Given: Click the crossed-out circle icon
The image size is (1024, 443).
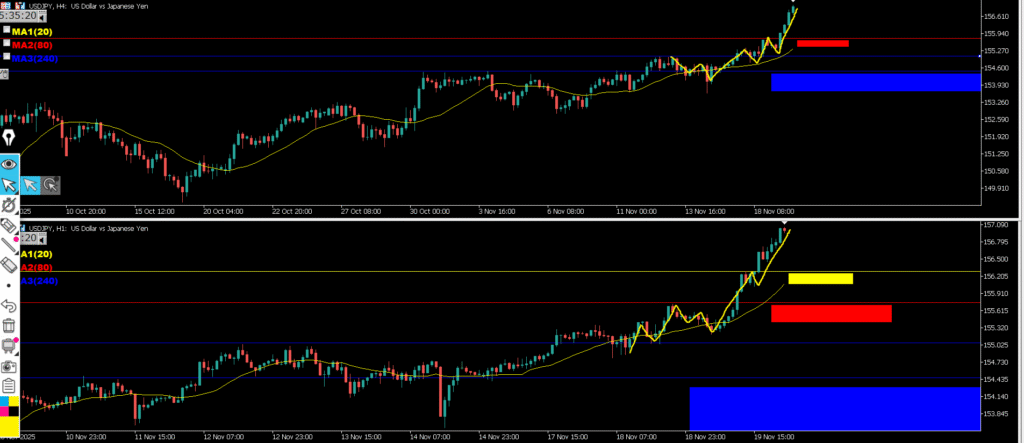Looking at the screenshot, I should pyautogui.click(x=9, y=205).
